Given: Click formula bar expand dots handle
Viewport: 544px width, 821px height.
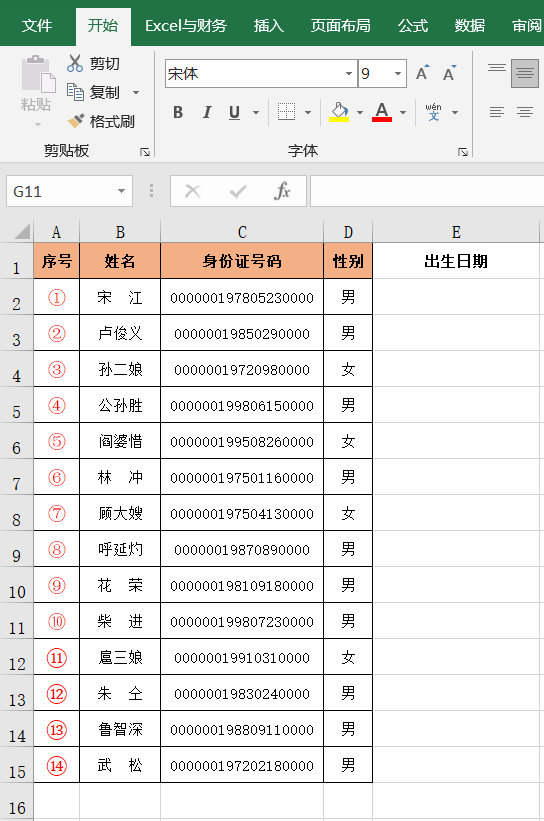Looking at the screenshot, I should point(151,191).
